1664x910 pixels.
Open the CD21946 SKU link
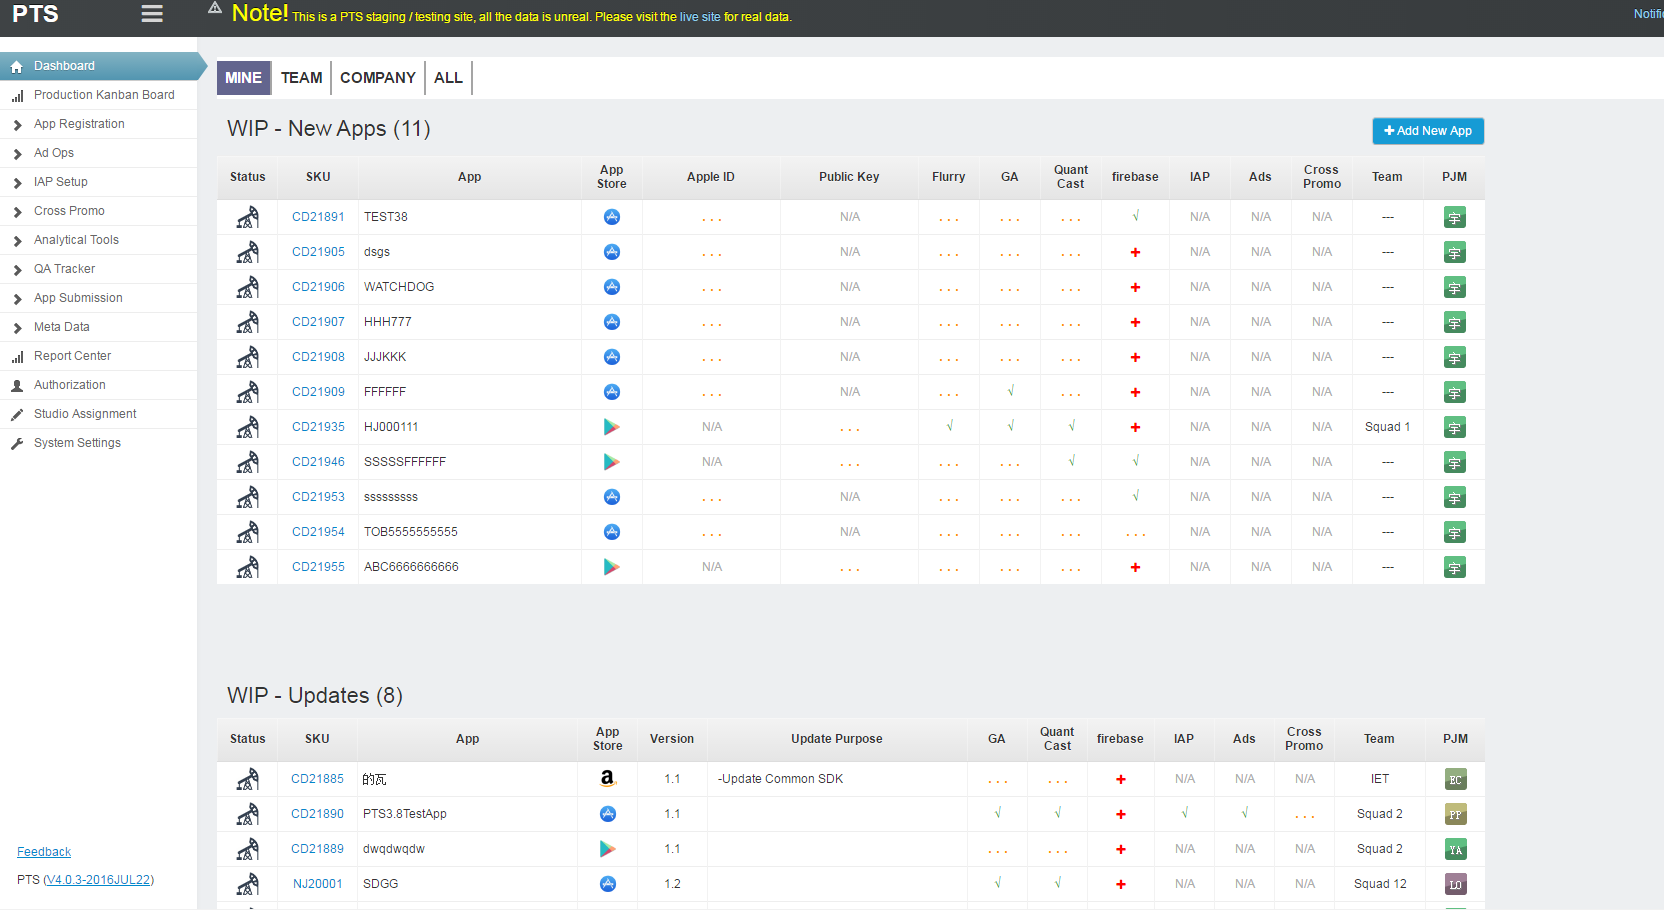[318, 462]
